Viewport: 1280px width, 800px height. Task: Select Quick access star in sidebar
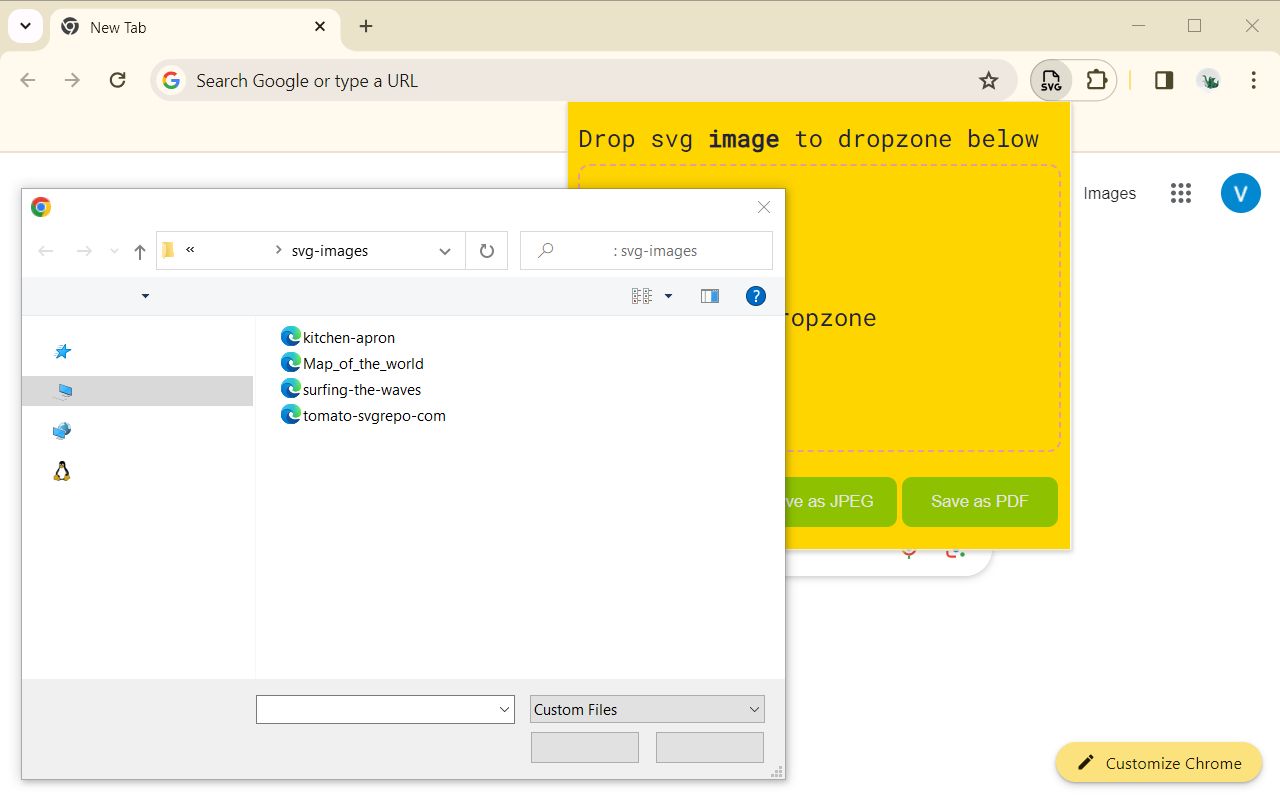tap(63, 352)
